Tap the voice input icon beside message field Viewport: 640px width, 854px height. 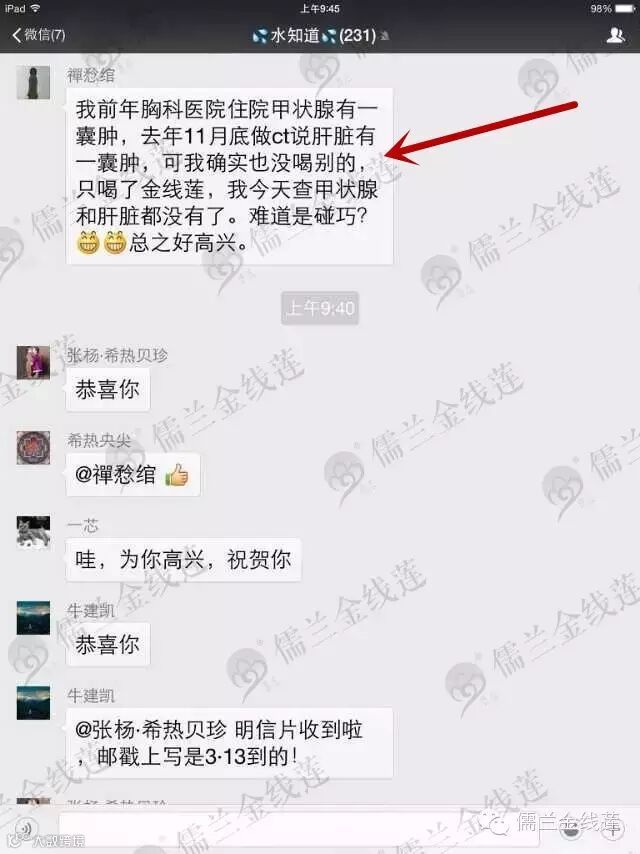[25, 829]
